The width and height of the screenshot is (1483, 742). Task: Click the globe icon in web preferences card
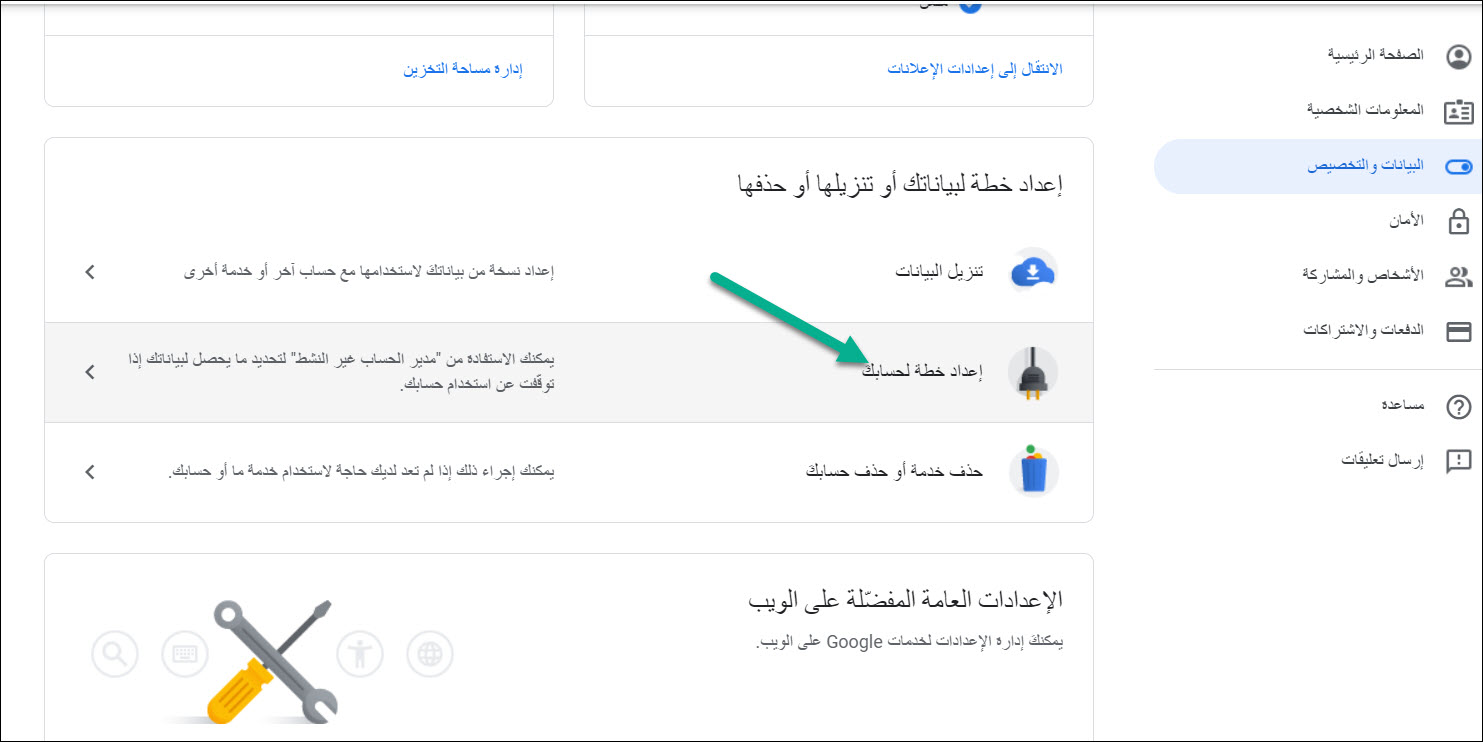[430, 654]
